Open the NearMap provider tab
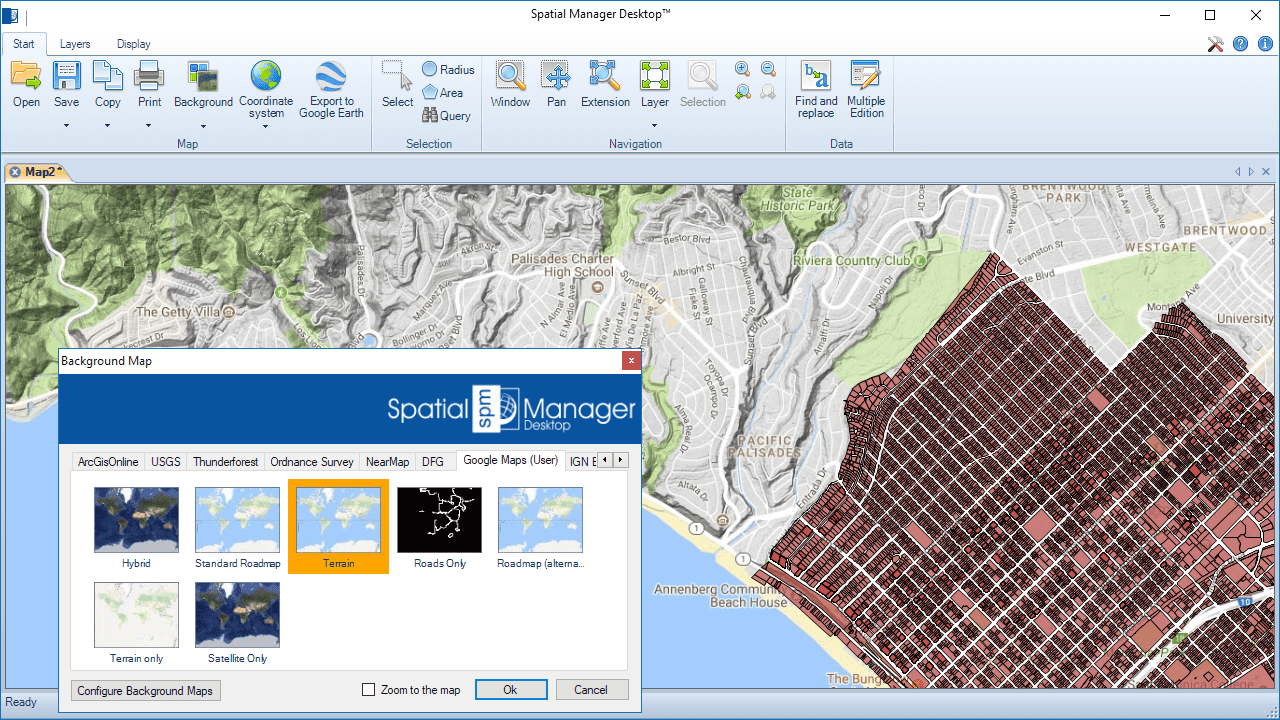 pyautogui.click(x=388, y=461)
